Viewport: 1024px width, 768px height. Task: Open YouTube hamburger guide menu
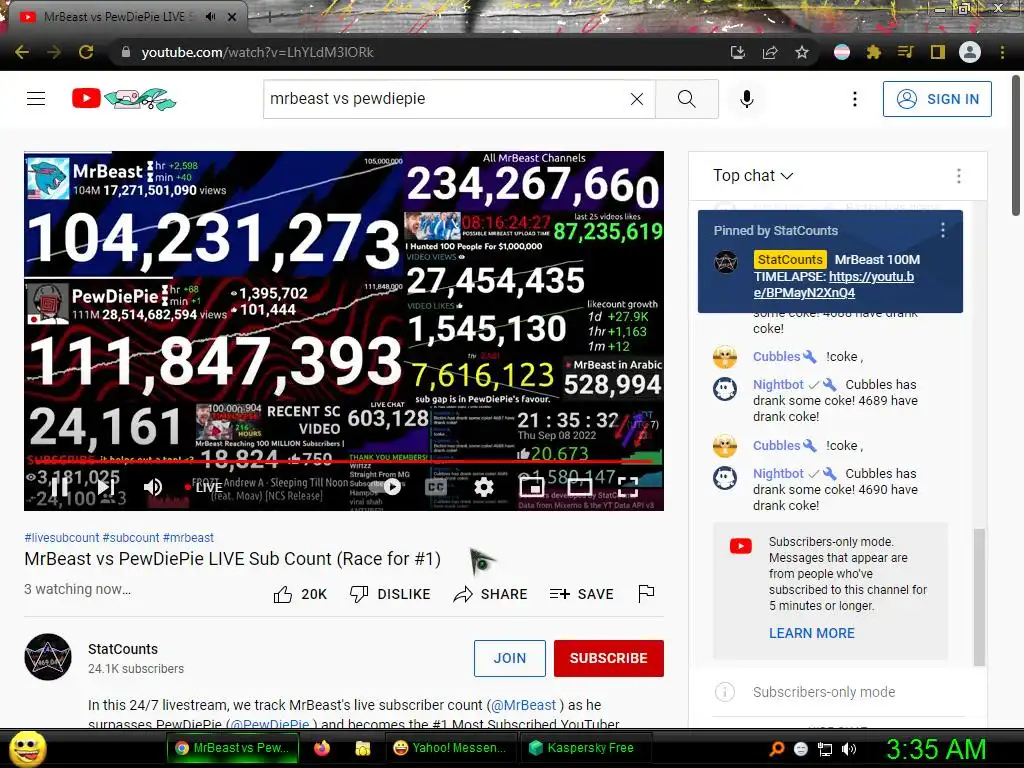point(36,99)
